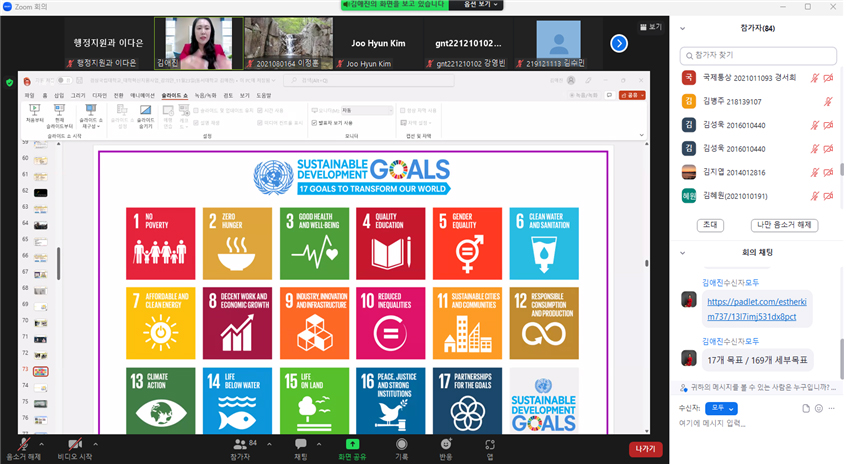Click the green encryption shield icon
Screen dimensions: 846x466
pyautogui.click(x=9, y=83)
